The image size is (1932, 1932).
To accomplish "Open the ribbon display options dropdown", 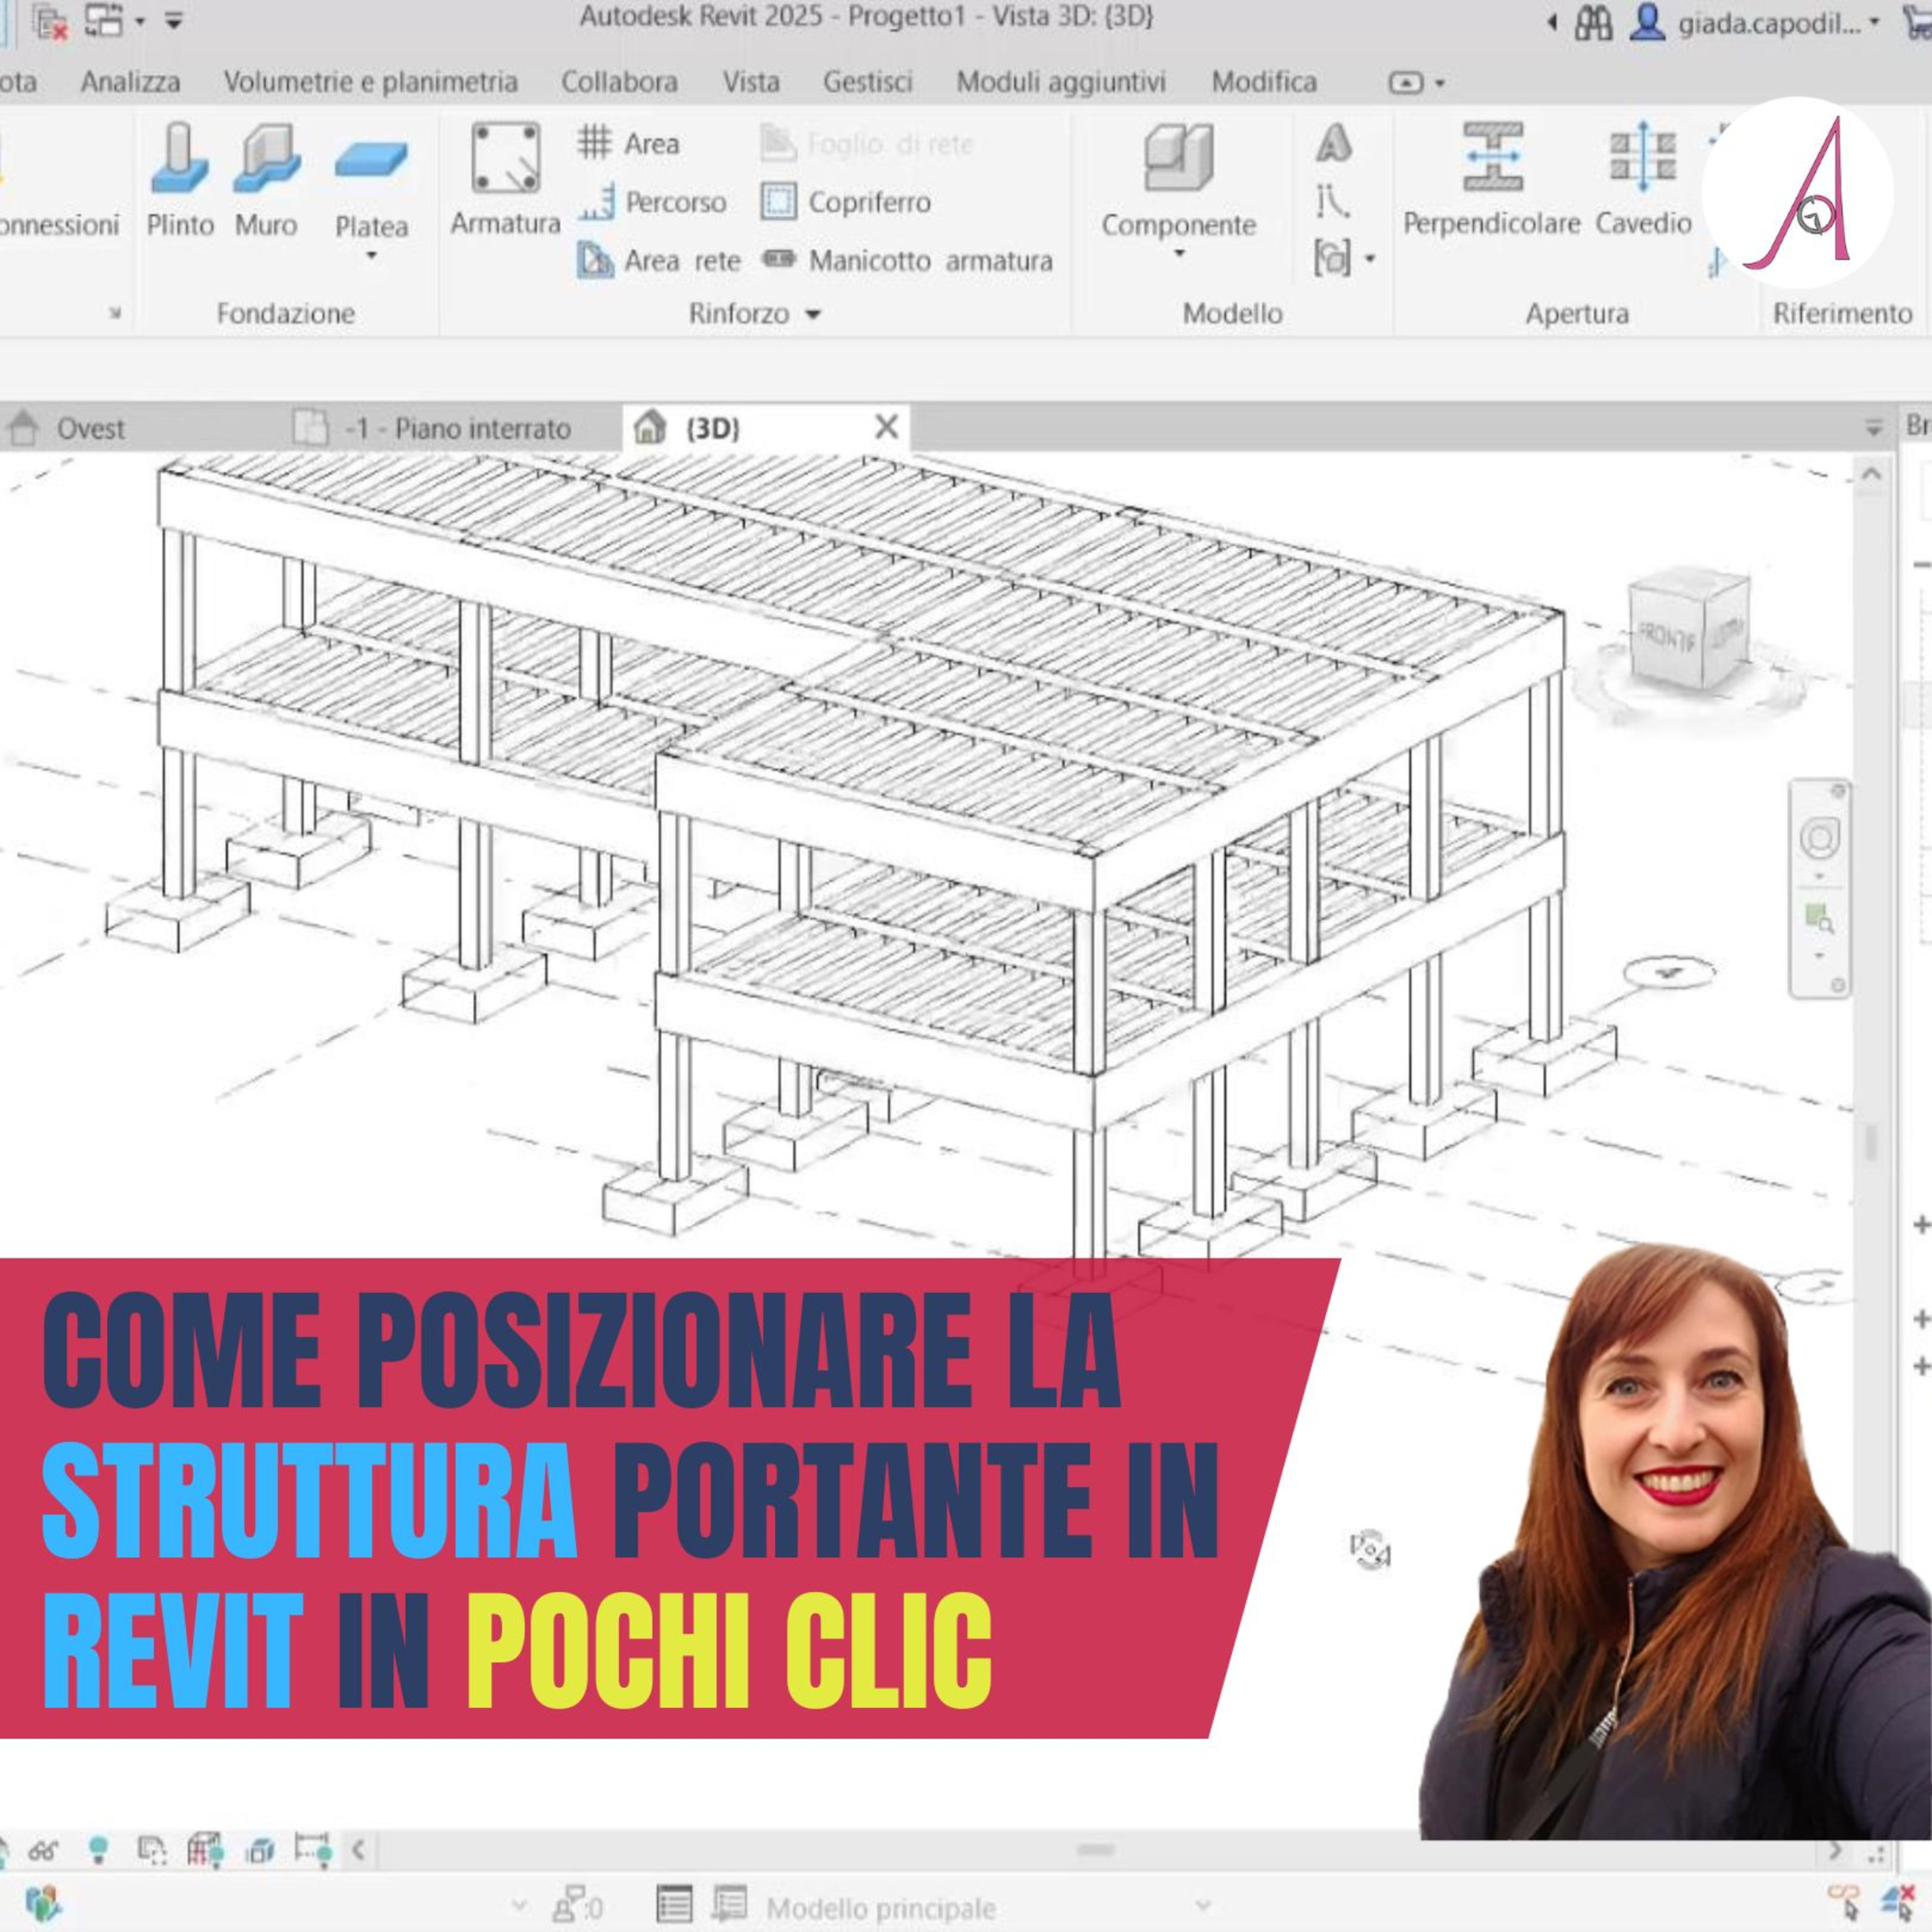I will pos(1440,83).
